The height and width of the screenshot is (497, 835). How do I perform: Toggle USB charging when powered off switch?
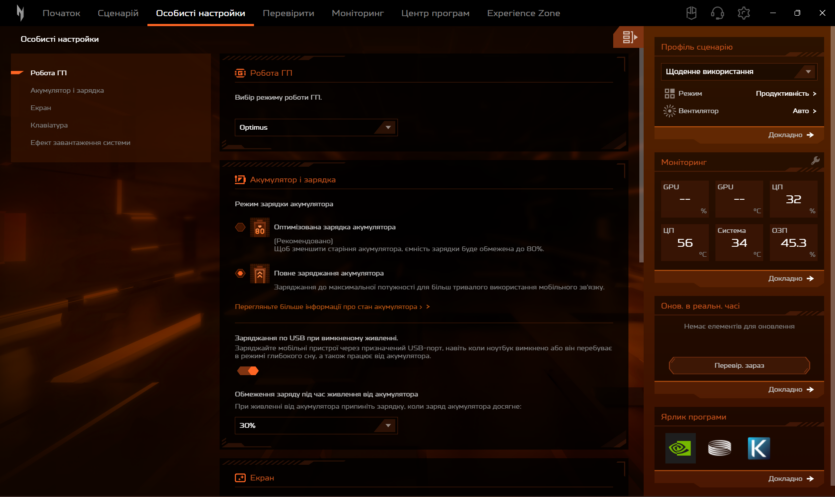[247, 370]
